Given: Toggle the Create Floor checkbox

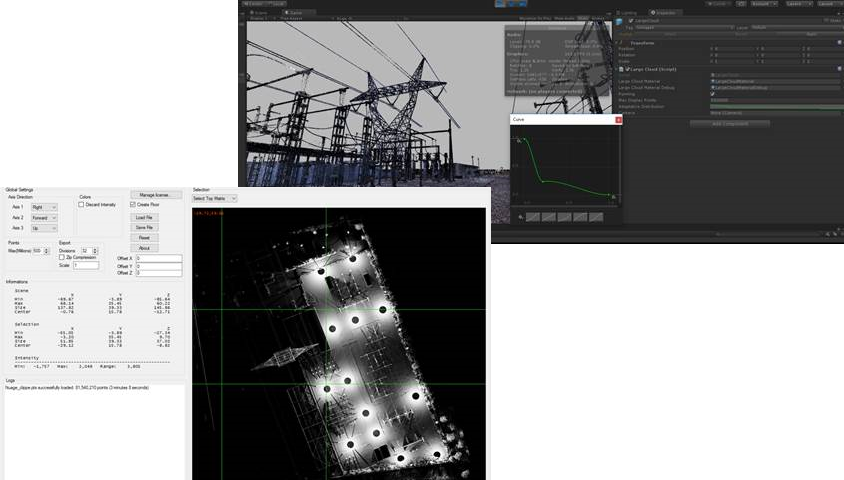Looking at the screenshot, I should [133, 204].
